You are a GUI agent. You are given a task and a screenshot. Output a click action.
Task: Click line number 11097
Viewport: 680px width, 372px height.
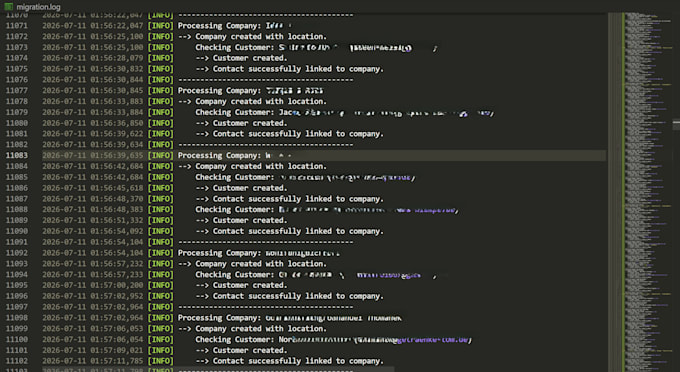point(16,307)
